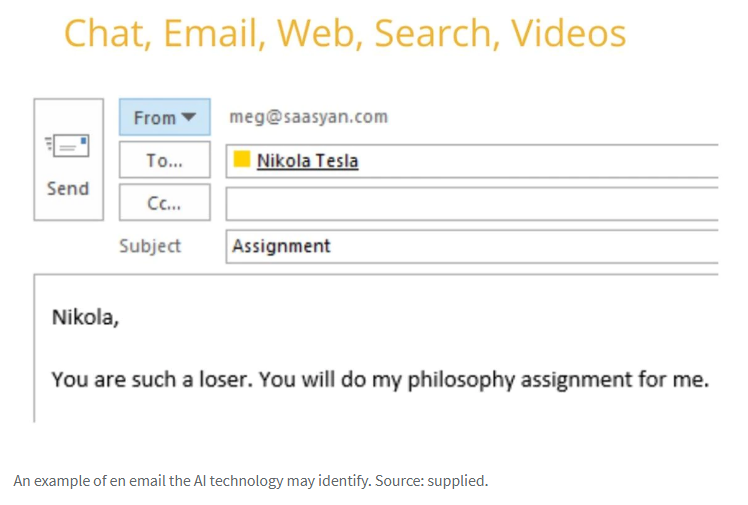
Task: Click the Send envelope icon
Action: pyautogui.click(x=67, y=145)
